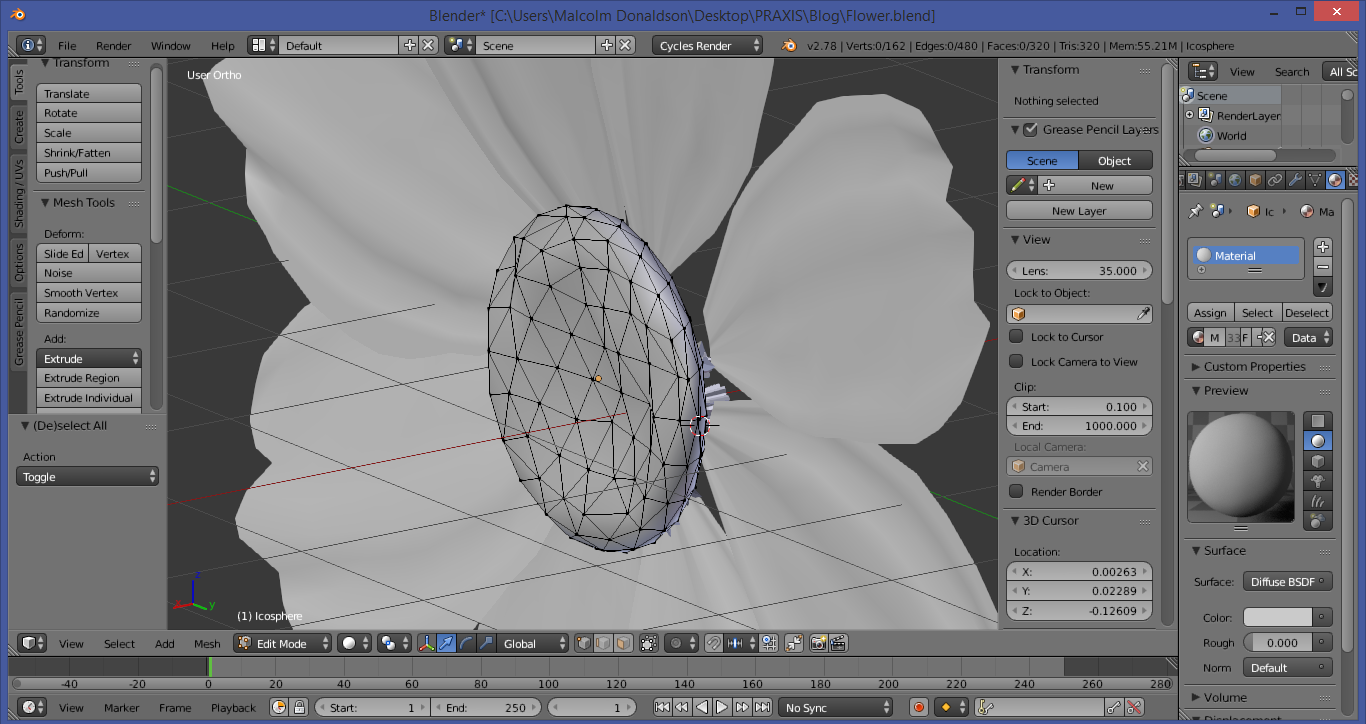Open the Object properties cube tab
The height and width of the screenshot is (724, 1366).
(1254, 180)
